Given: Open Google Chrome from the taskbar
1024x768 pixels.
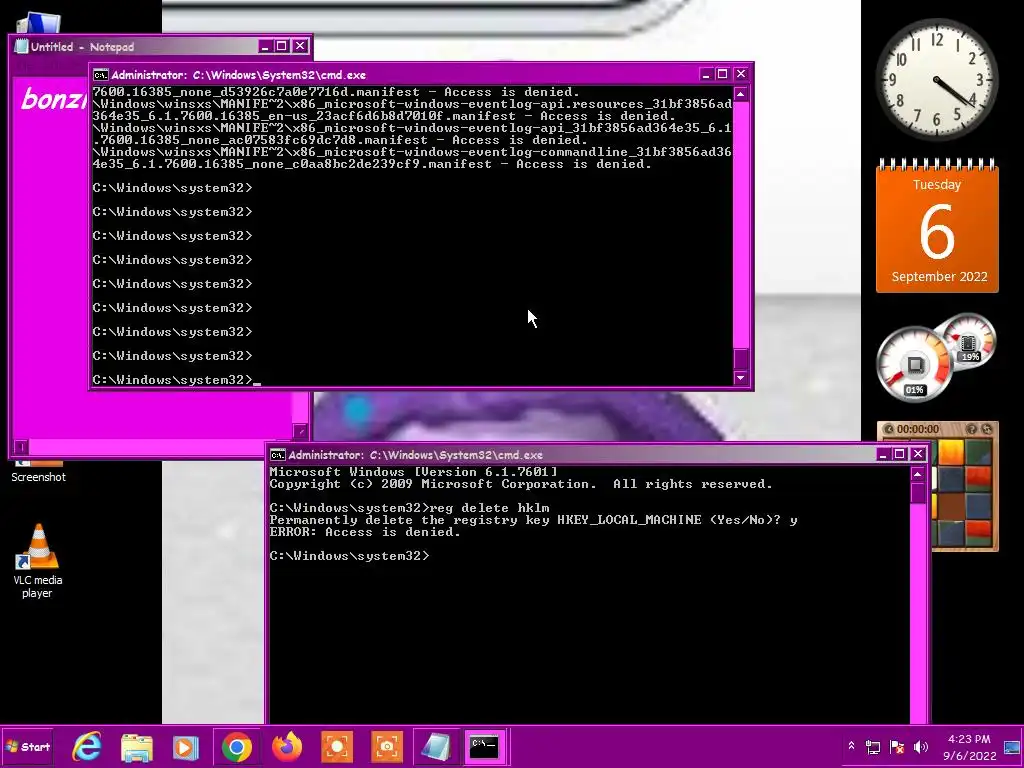Looking at the screenshot, I should click(236, 746).
